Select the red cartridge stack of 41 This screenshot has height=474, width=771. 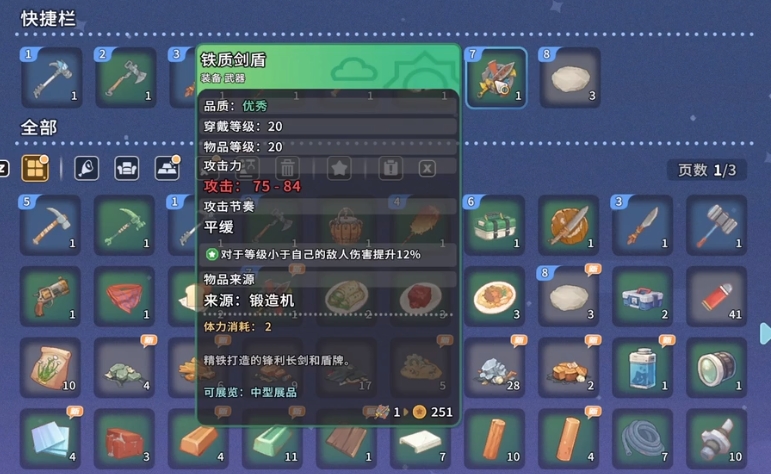pos(716,296)
